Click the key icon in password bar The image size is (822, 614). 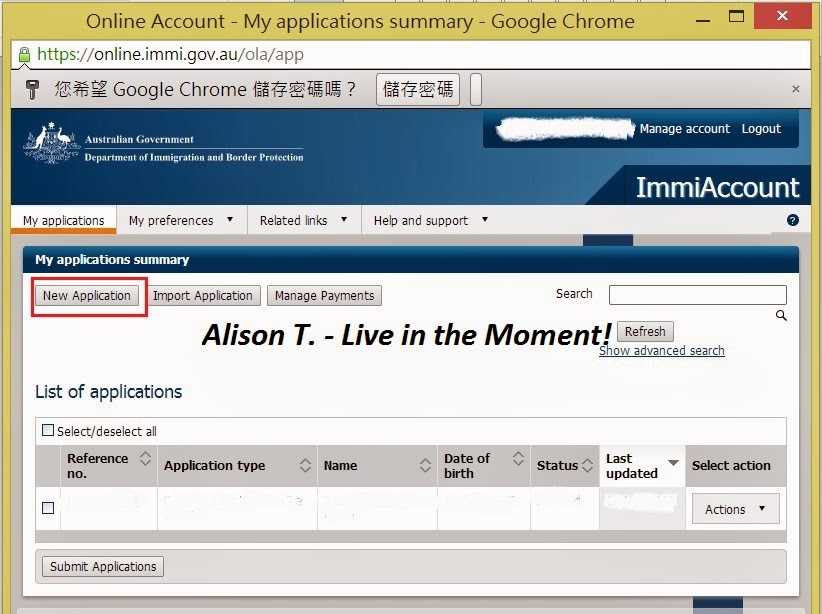[33, 90]
